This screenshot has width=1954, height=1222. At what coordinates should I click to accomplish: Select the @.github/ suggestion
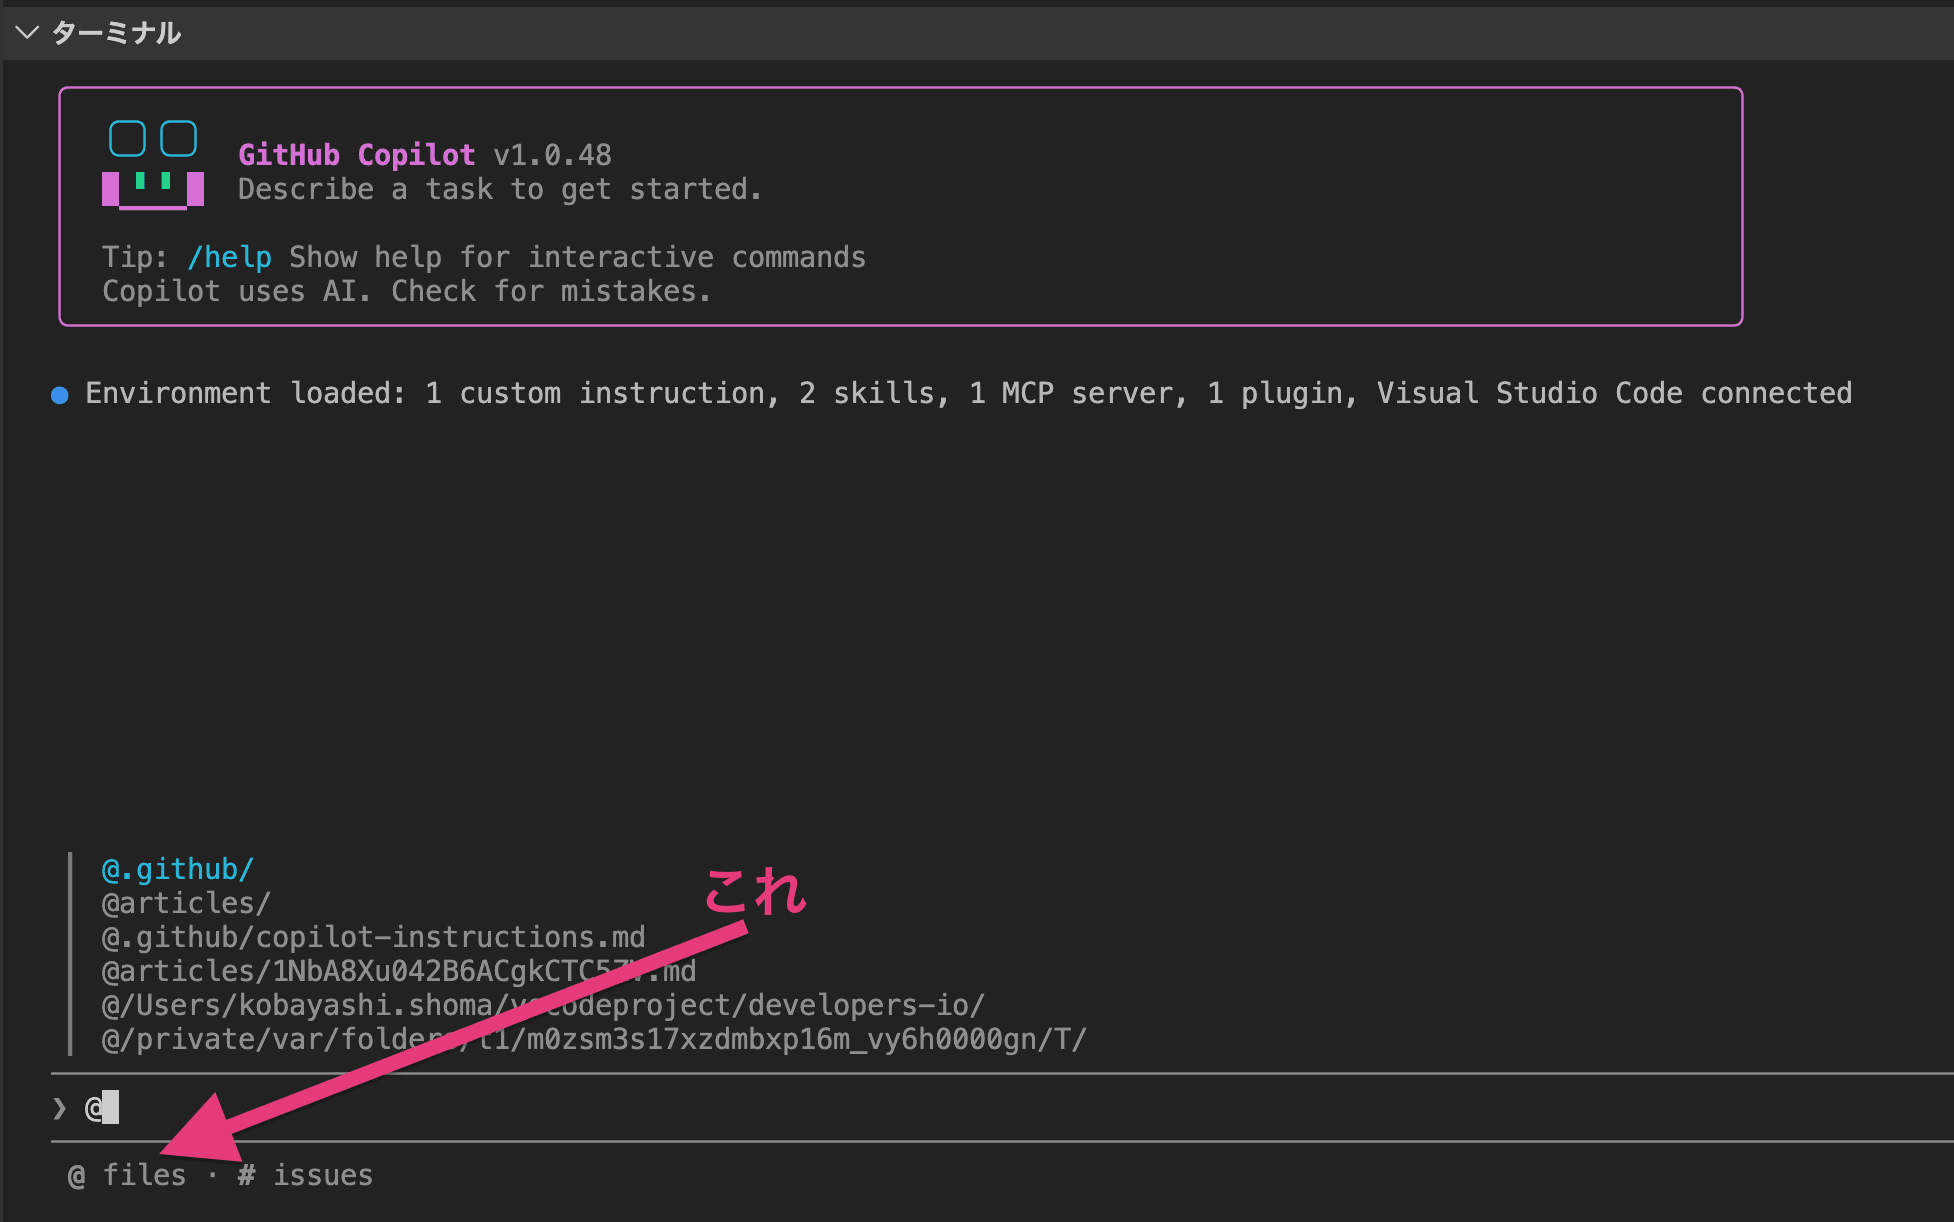[x=178, y=869]
